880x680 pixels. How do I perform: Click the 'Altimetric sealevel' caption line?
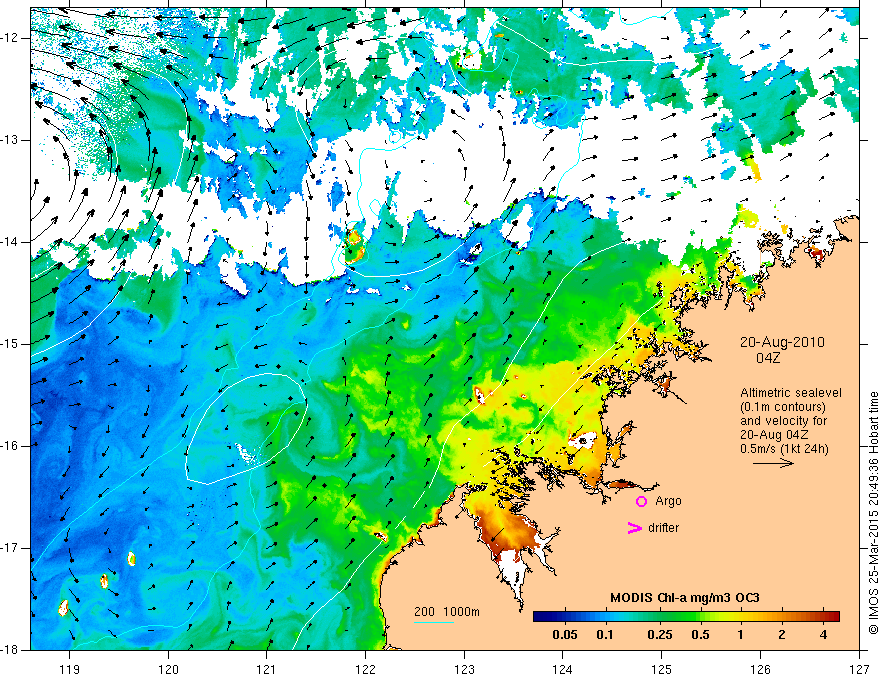pyautogui.click(x=791, y=393)
